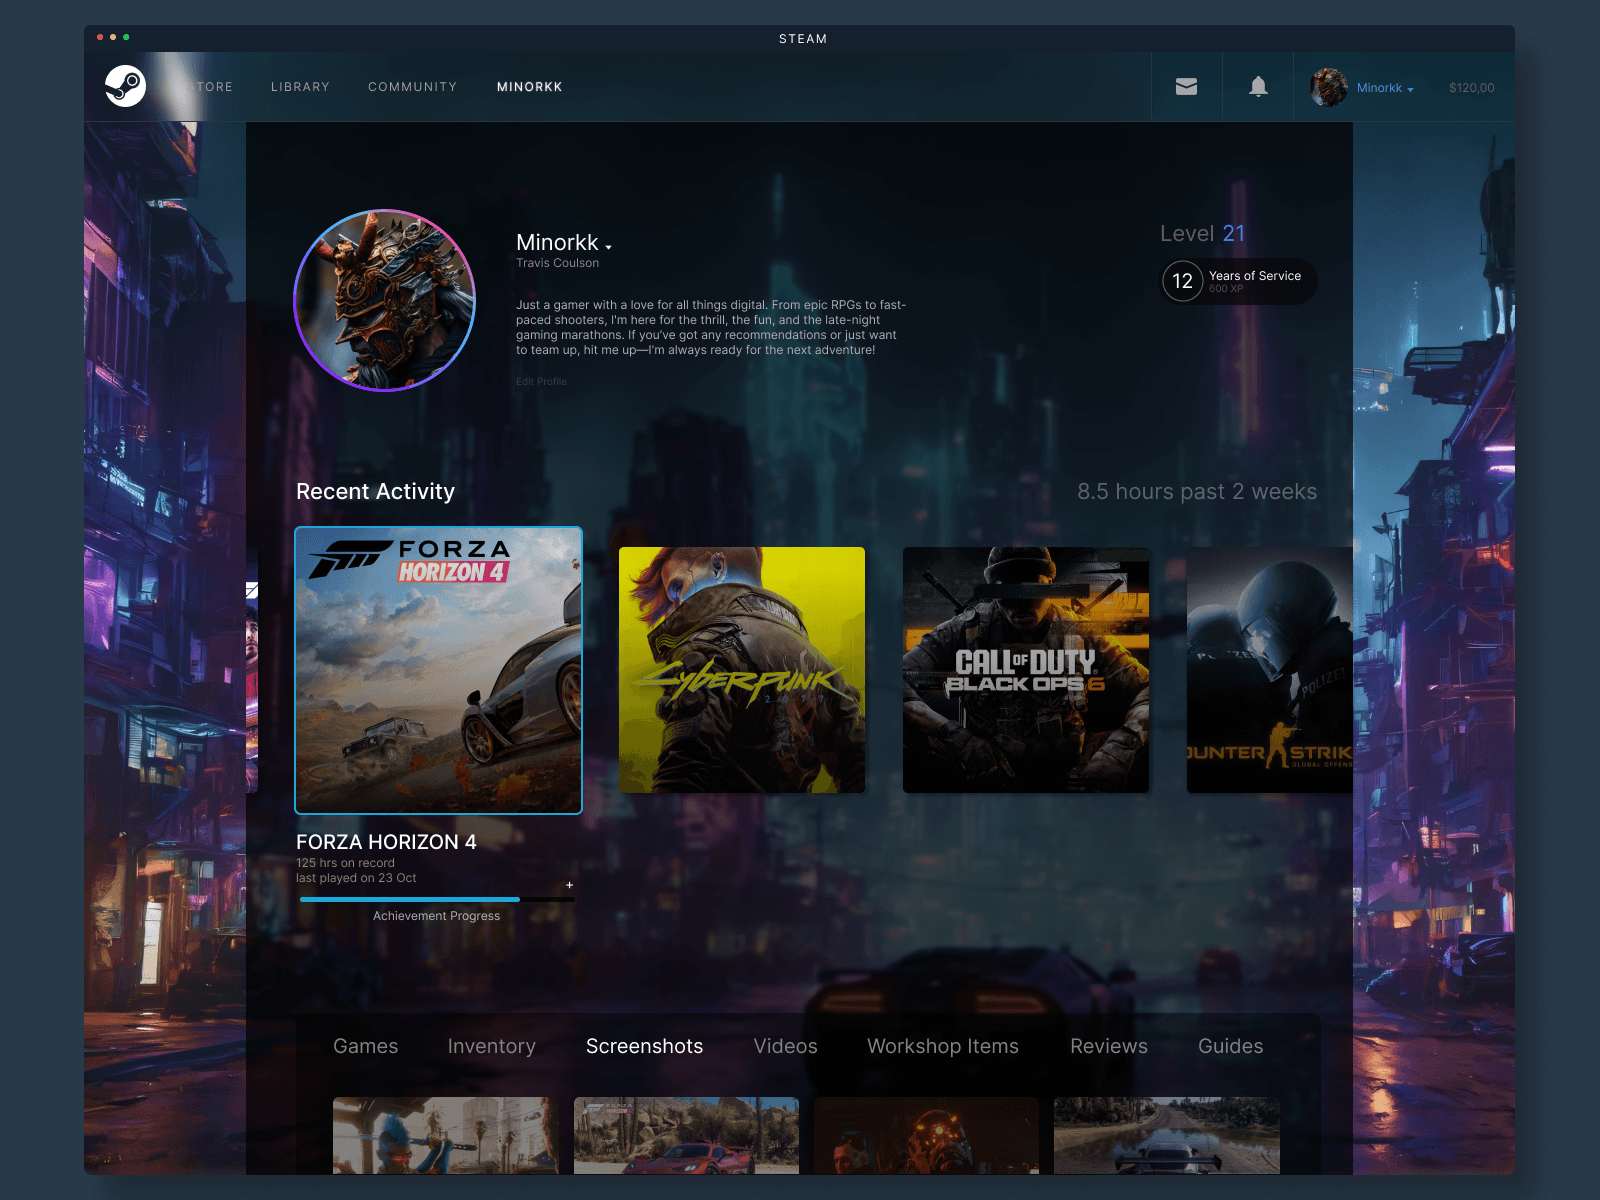1600x1200 pixels.
Task: Open the mail inbox icon
Action: 1186,87
